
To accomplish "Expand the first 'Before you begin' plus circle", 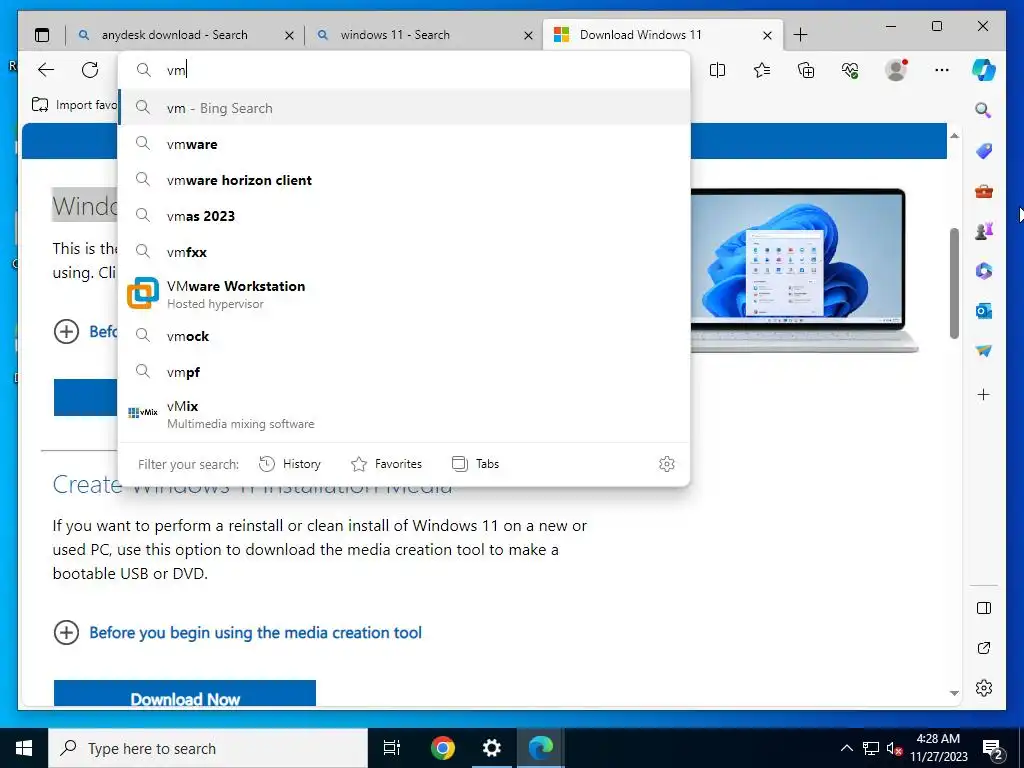I will (66, 331).
